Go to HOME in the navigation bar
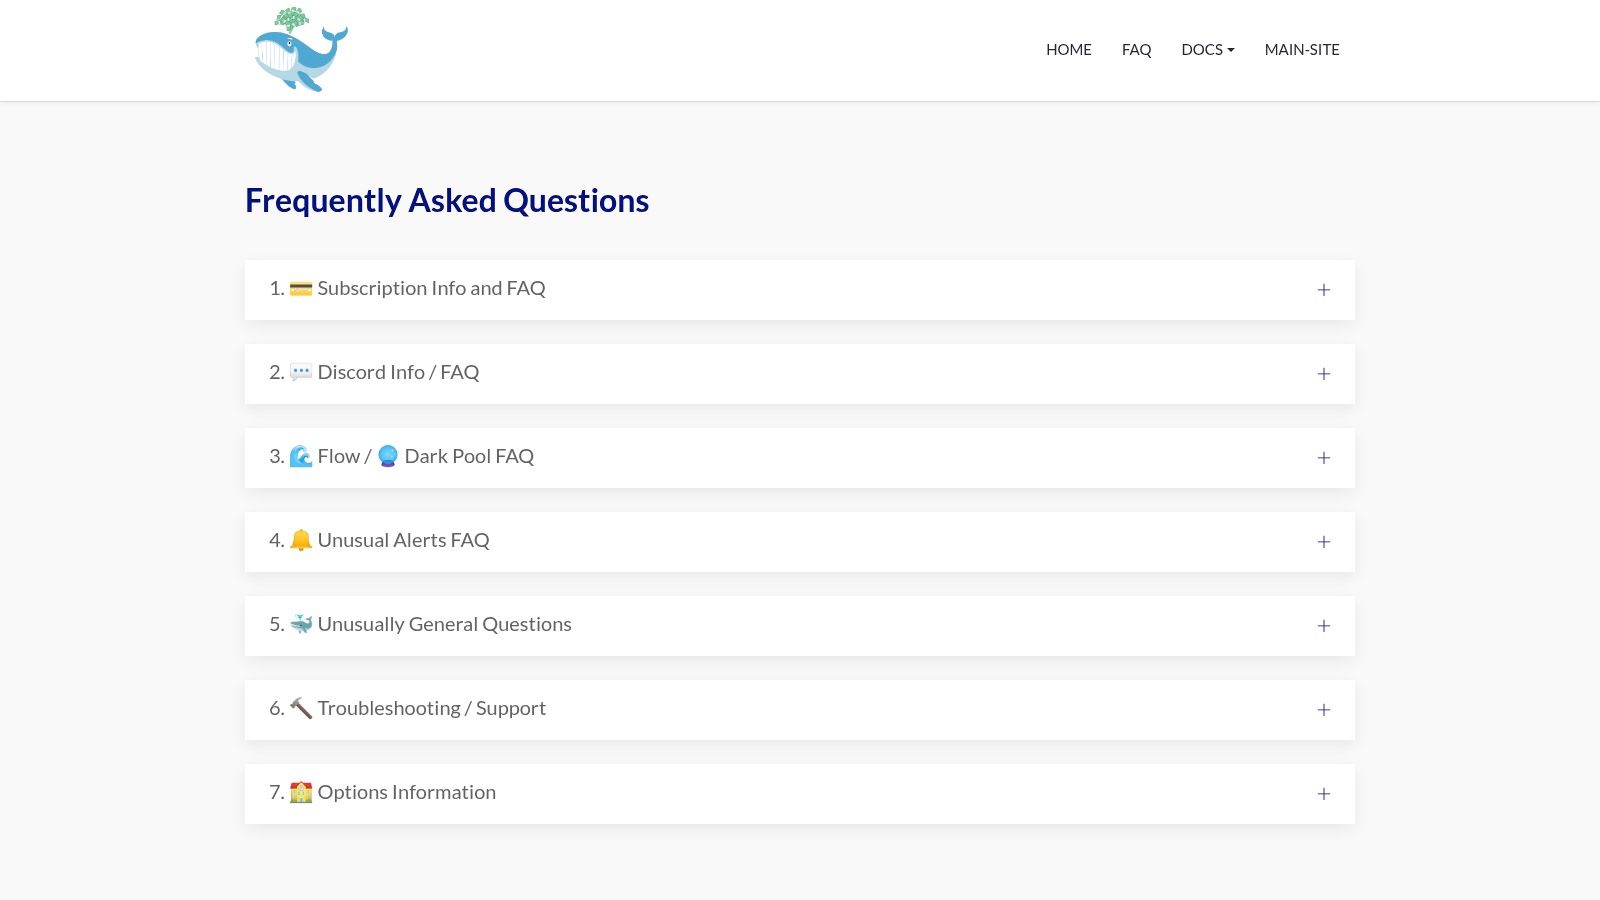 [1068, 50]
